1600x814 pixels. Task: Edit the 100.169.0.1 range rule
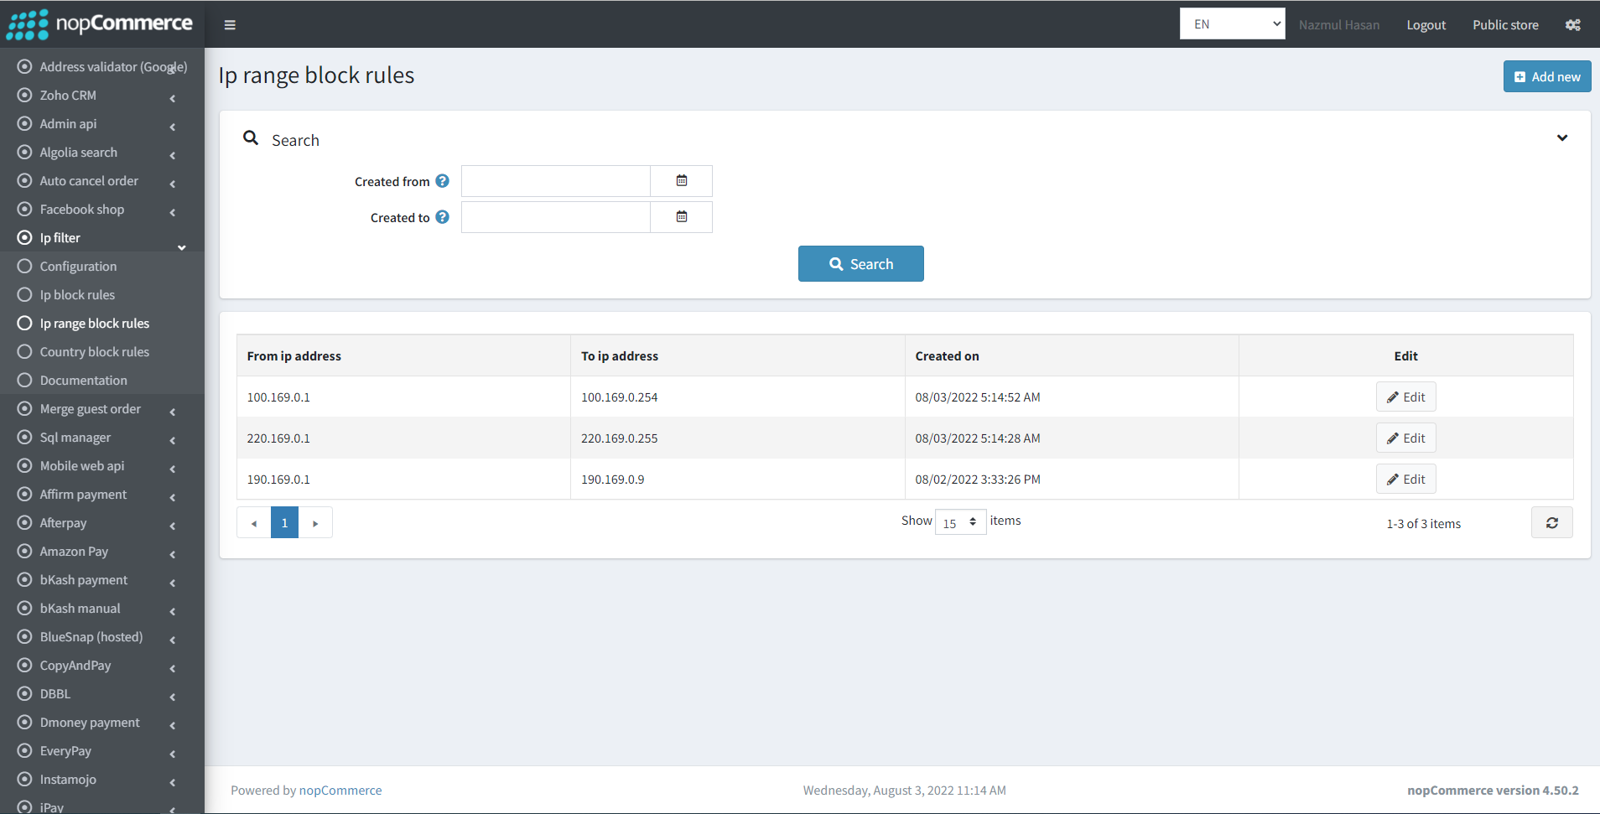tap(1406, 397)
